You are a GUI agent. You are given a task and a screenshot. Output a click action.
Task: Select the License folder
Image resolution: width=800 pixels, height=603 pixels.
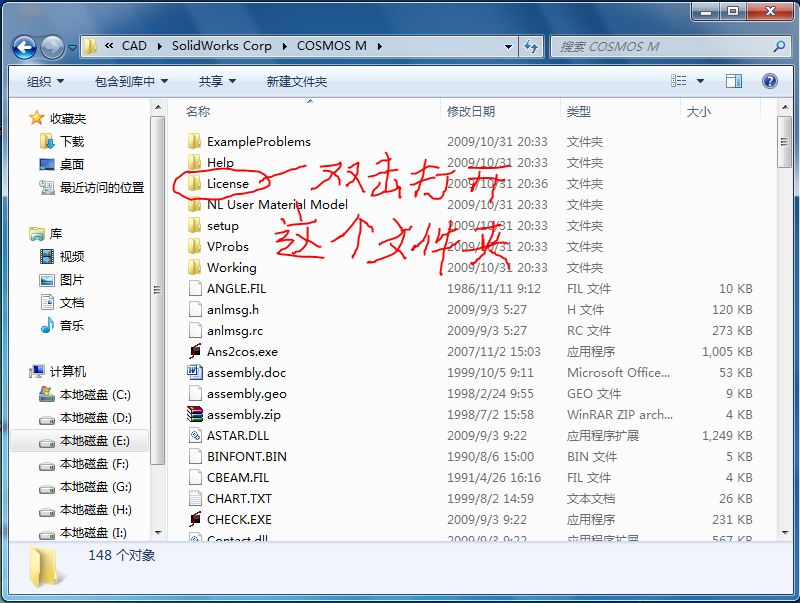(x=218, y=184)
